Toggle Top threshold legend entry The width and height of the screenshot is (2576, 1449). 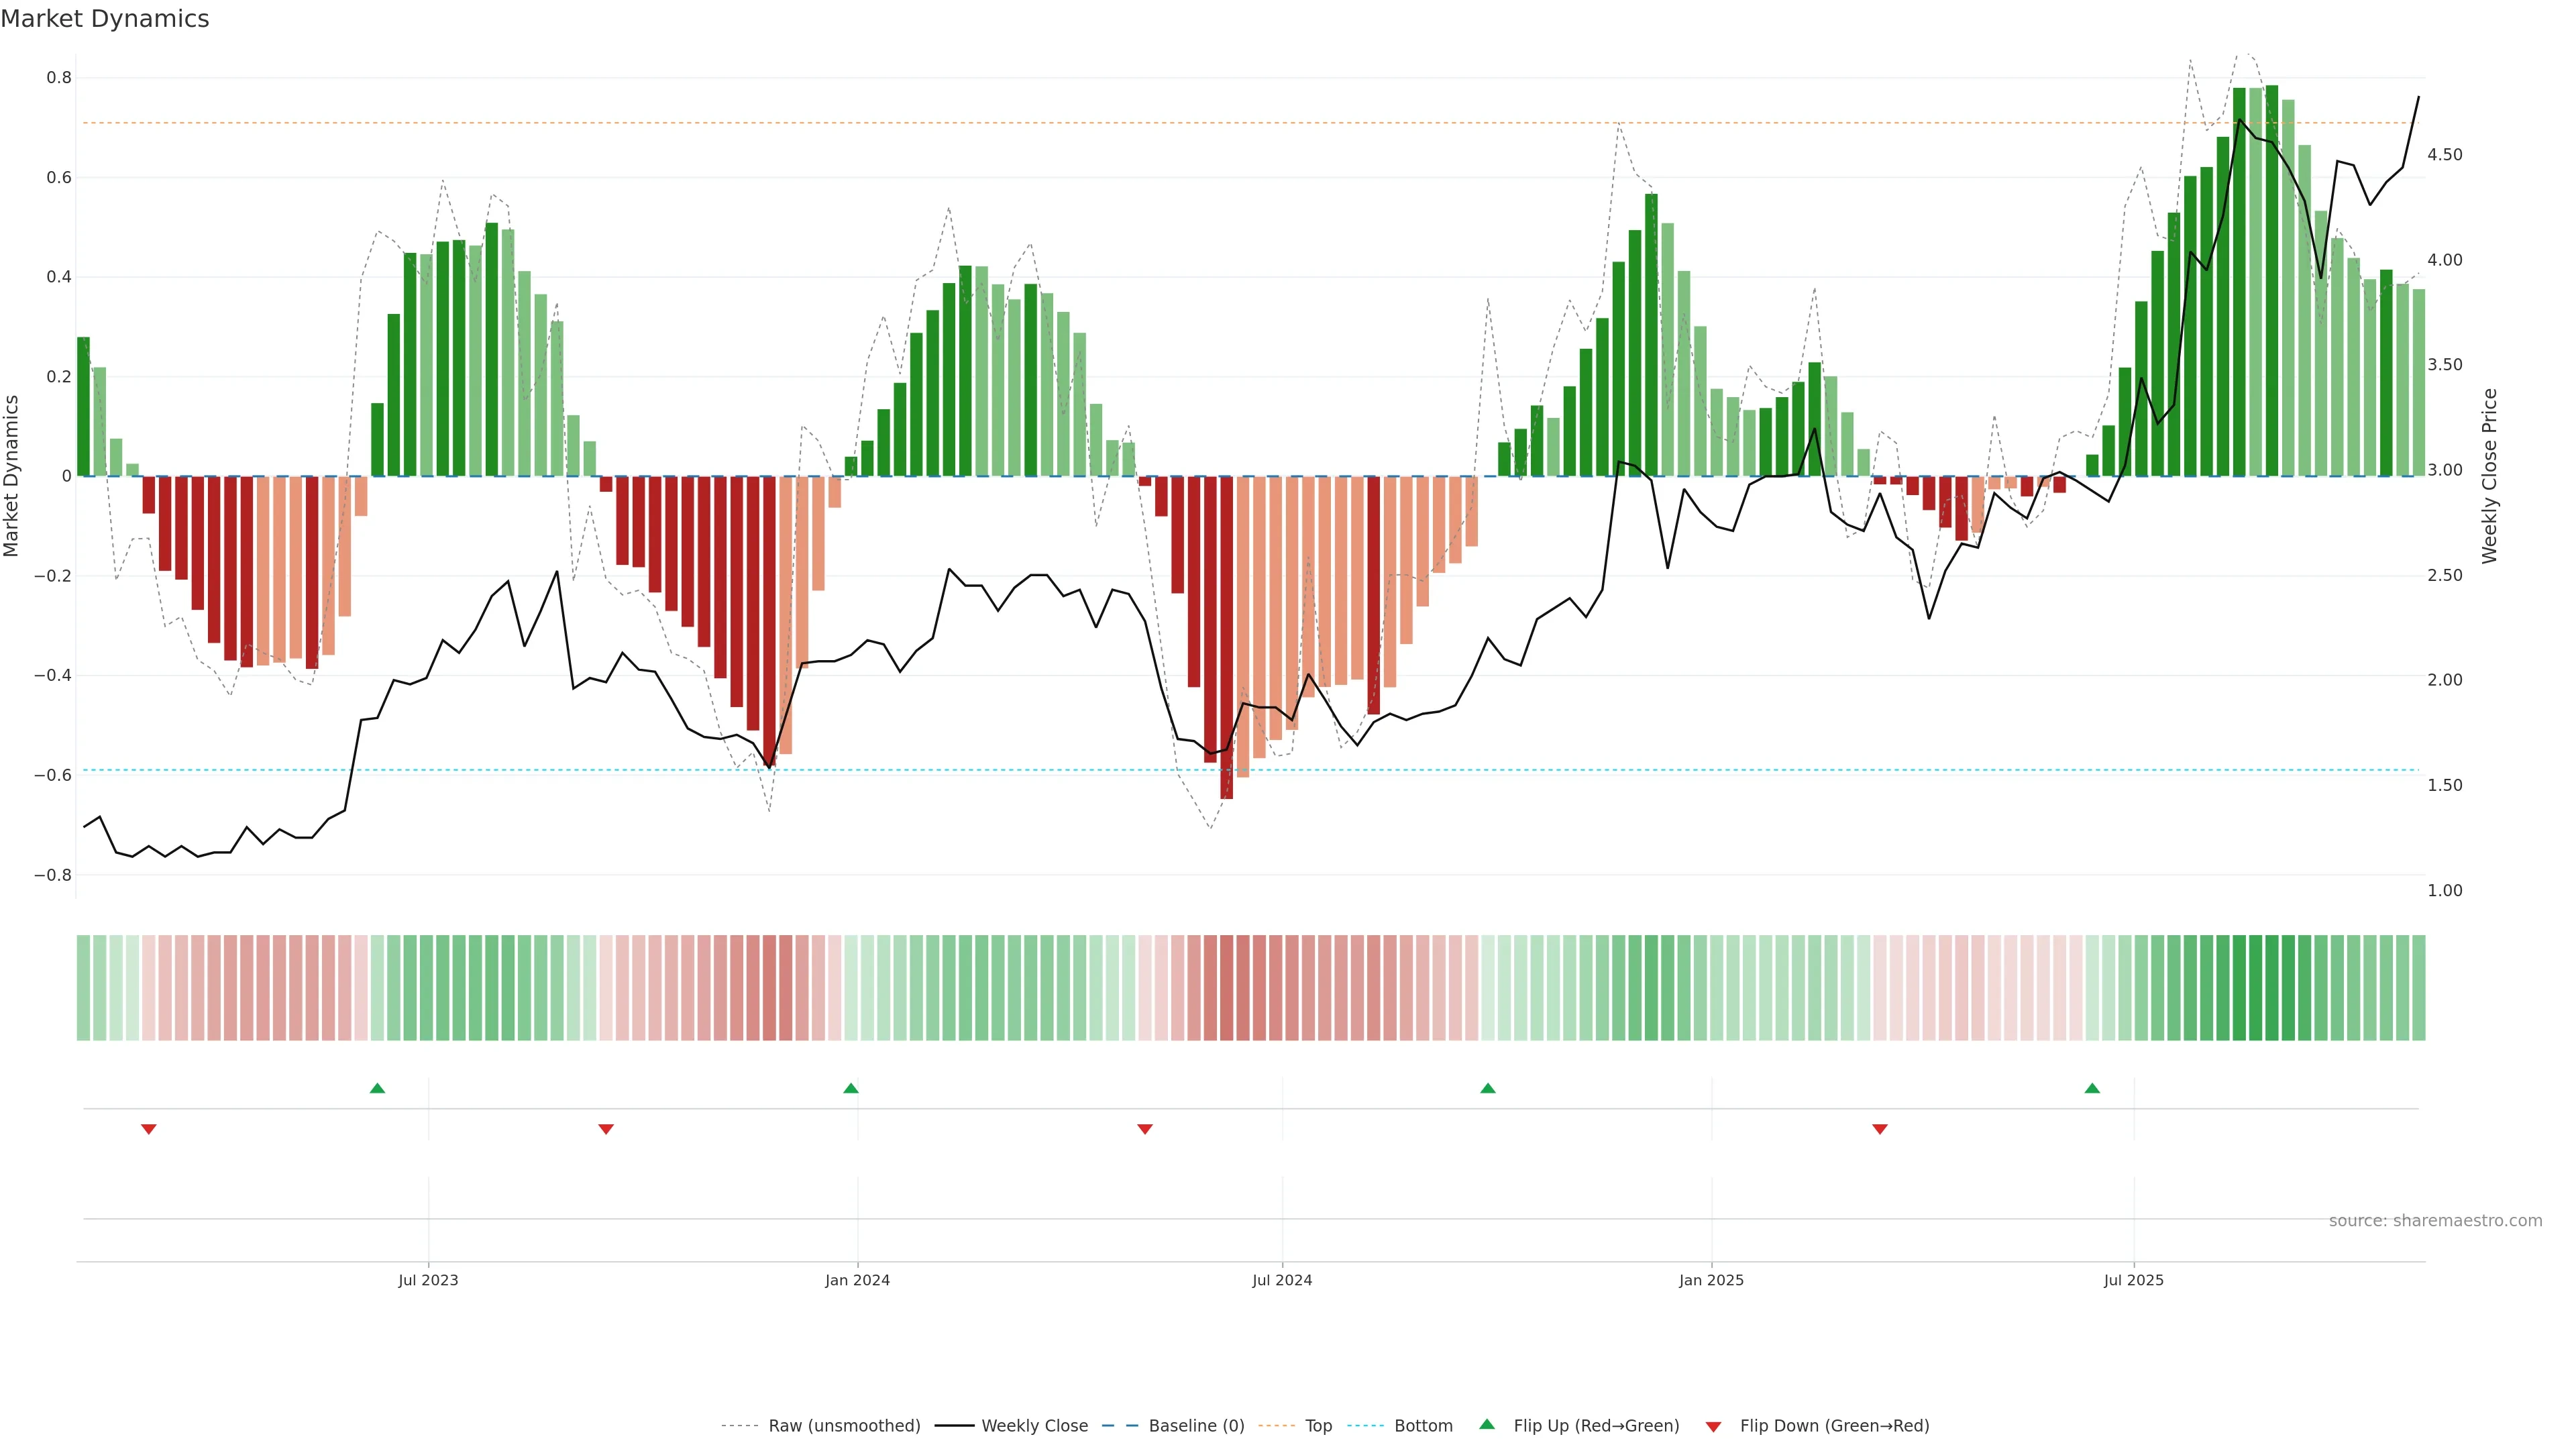pyautogui.click(x=1318, y=1426)
